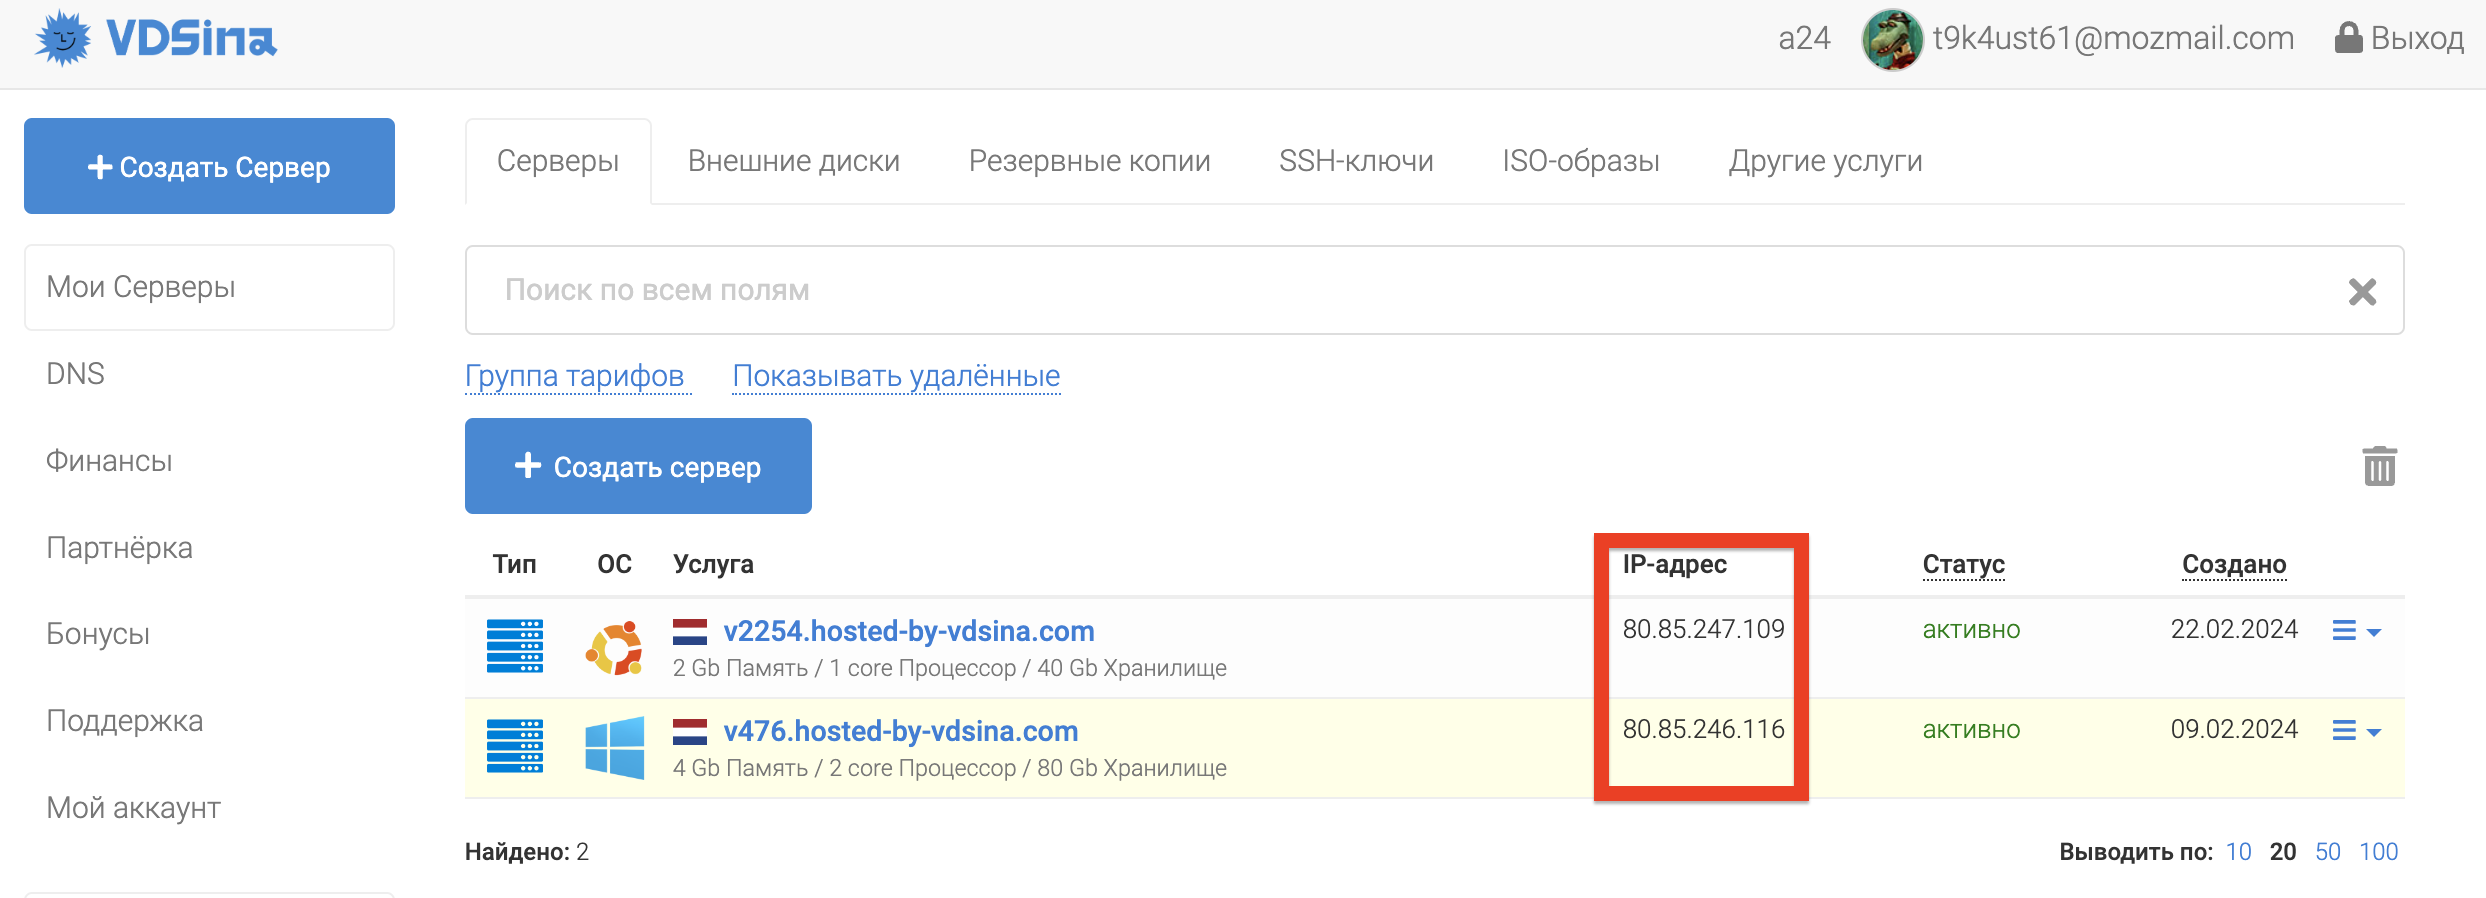2486x898 pixels.
Task: Switch to the Внешние диски tab
Action: 794,161
